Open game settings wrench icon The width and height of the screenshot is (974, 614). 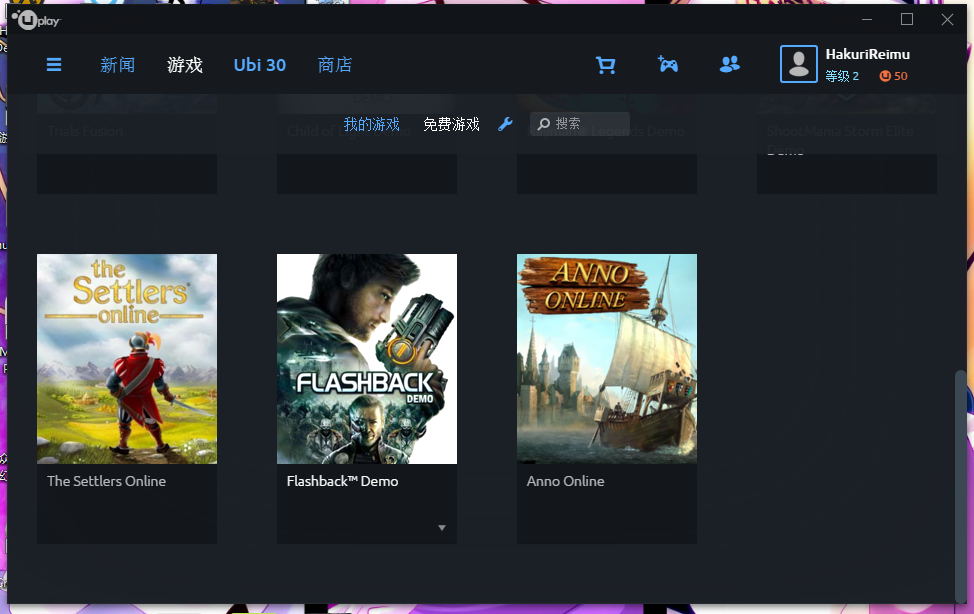505,124
